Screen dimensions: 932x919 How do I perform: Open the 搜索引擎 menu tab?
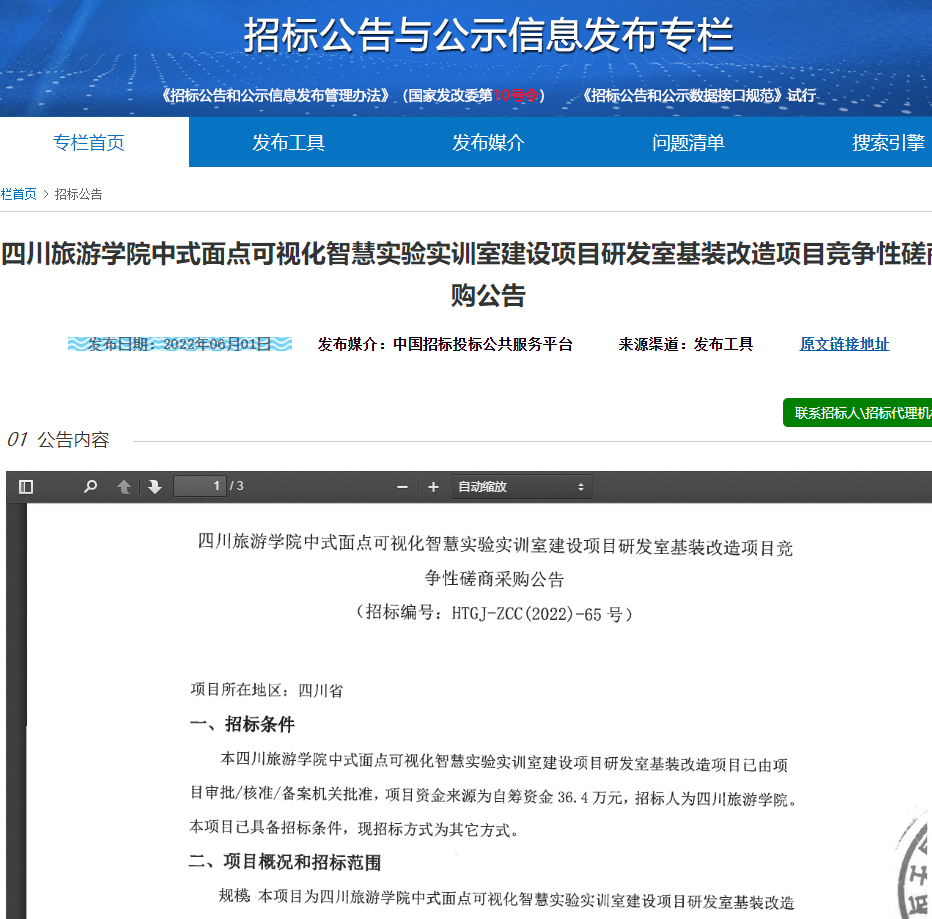pos(889,143)
